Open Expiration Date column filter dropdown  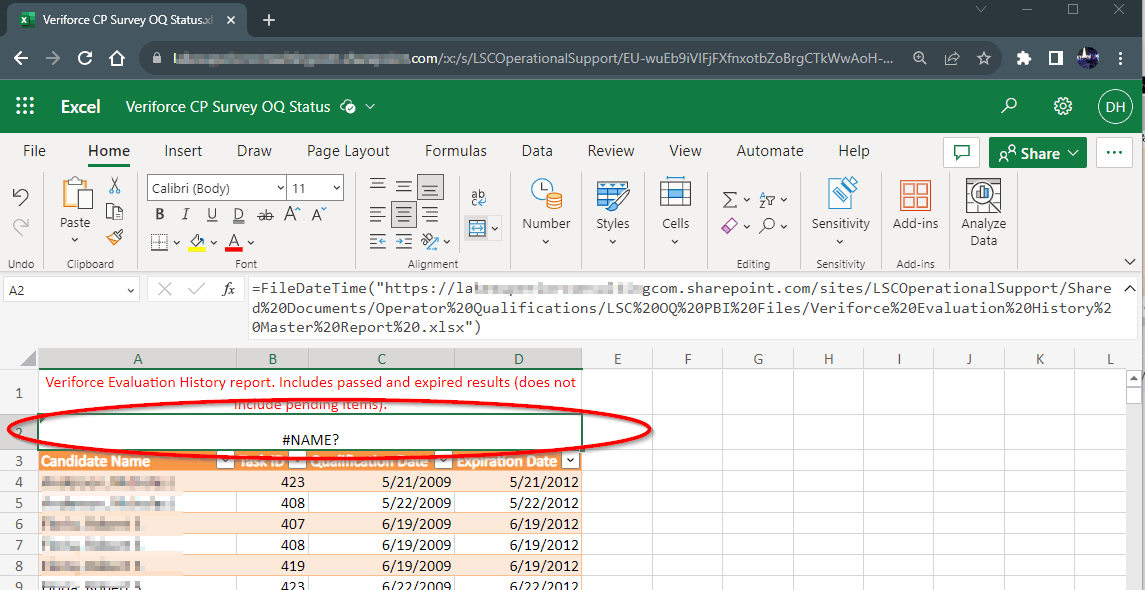pyautogui.click(x=570, y=461)
